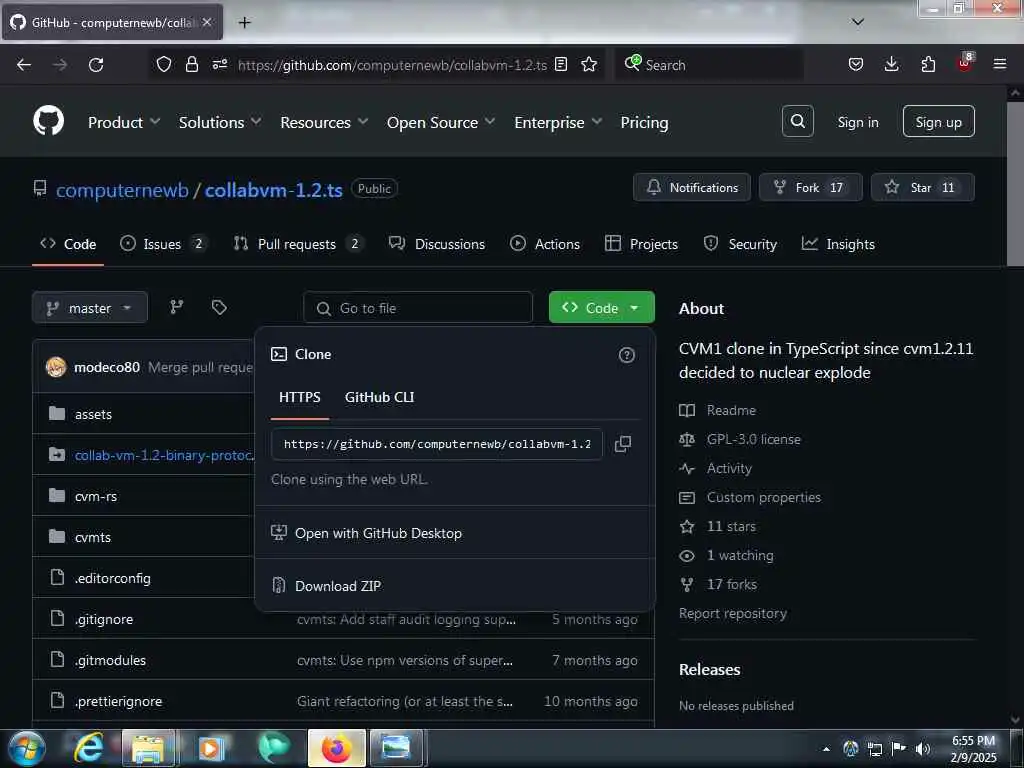Viewport: 1024px width, 768px height.
Task: Click the Firefox Search box
Action: coord(708,65)
